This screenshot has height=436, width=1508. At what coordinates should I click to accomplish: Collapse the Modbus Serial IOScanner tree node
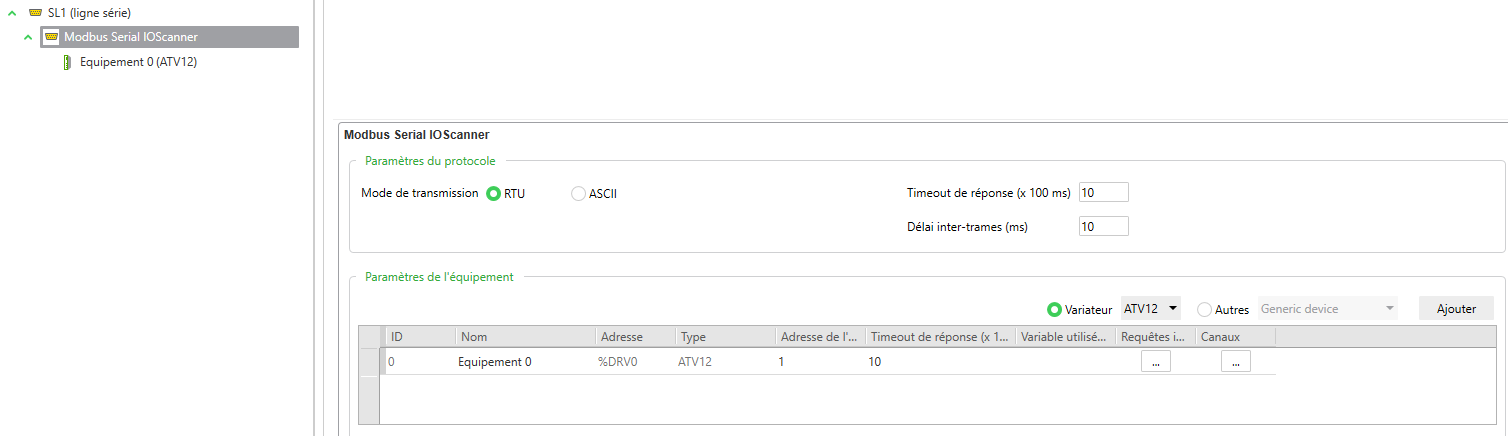(28, 37)
